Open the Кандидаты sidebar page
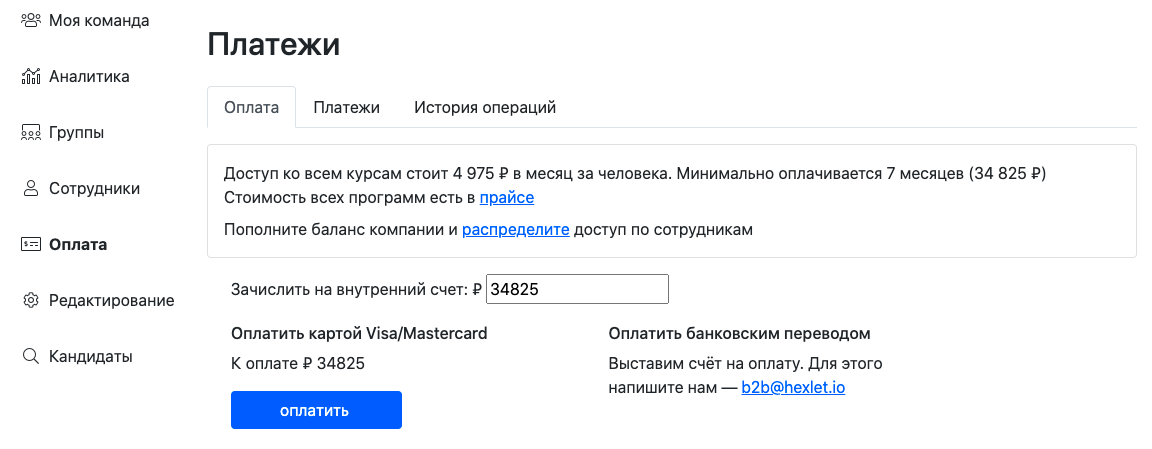The width and height of the screenshot is (1152, 449). pos(90,356)
